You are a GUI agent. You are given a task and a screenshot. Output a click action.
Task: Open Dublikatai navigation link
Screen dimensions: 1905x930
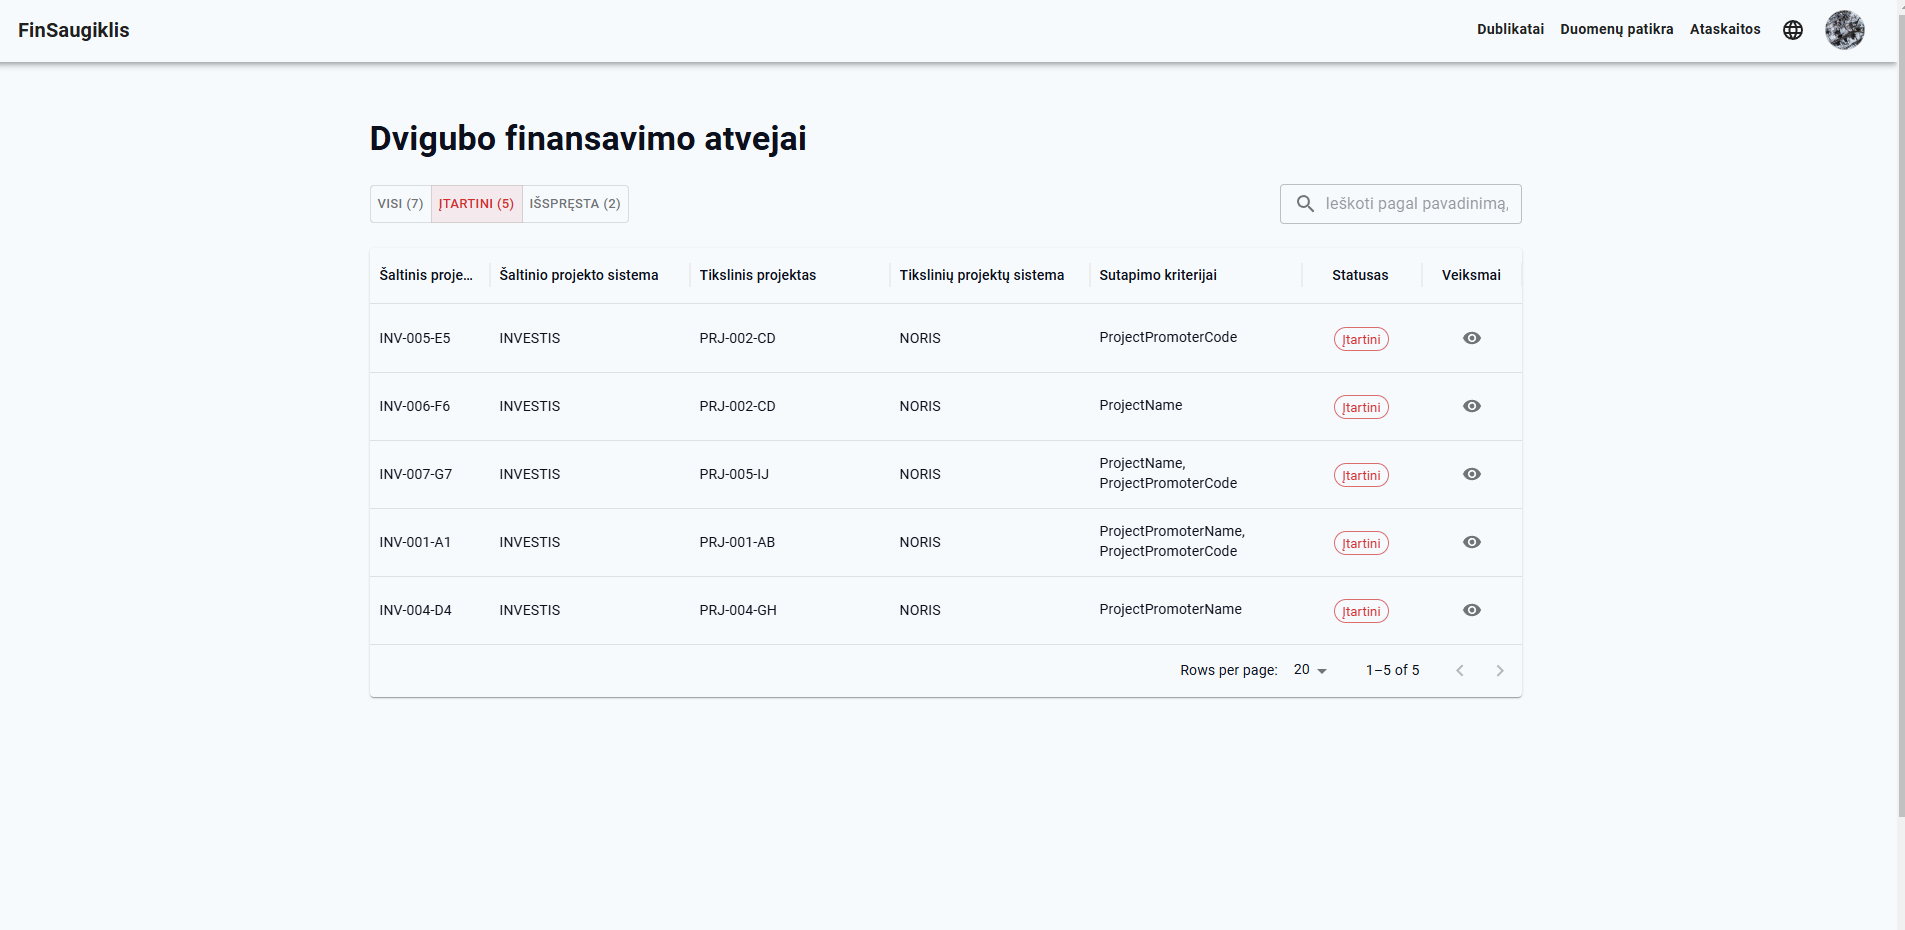point(1511,30)
